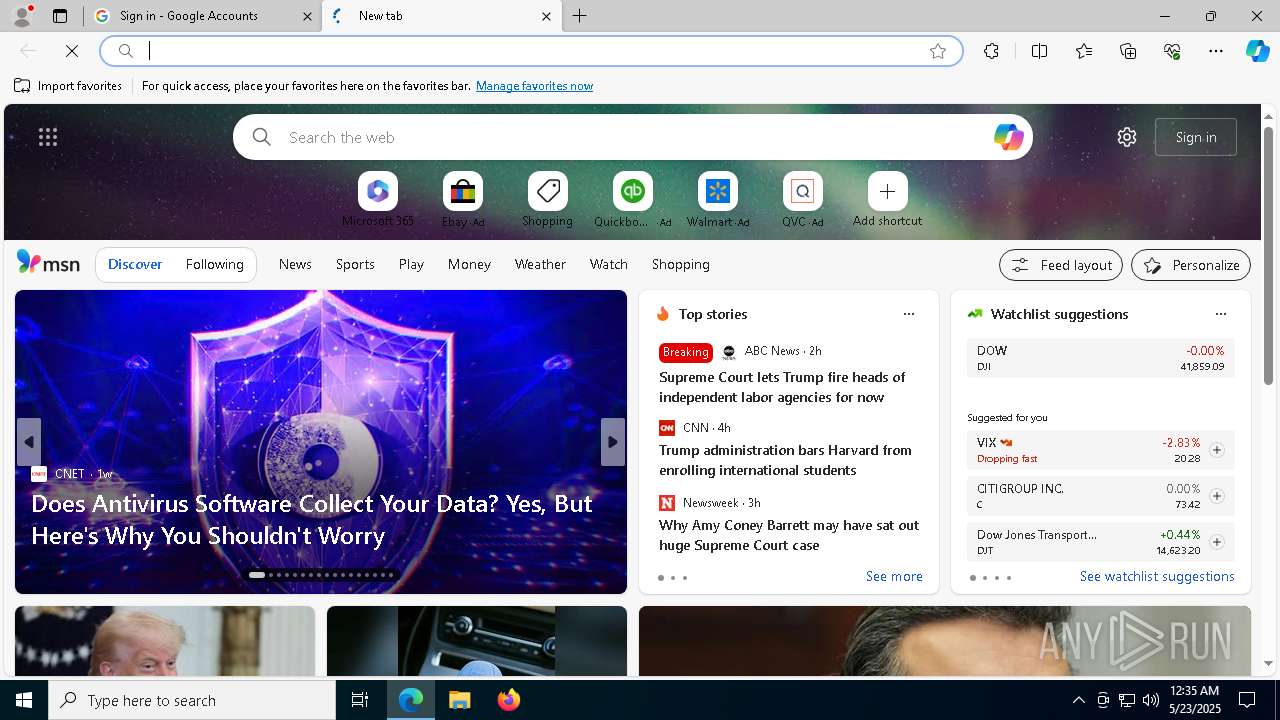Open the Feed layout dropdown
Viewport: 1280px width, 720px height.
[1061, 265]
